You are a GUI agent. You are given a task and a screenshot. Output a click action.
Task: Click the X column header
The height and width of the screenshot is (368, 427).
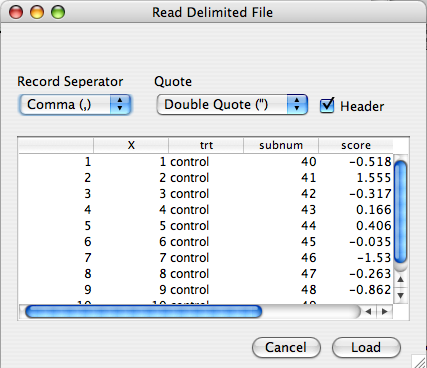(131, 145)
